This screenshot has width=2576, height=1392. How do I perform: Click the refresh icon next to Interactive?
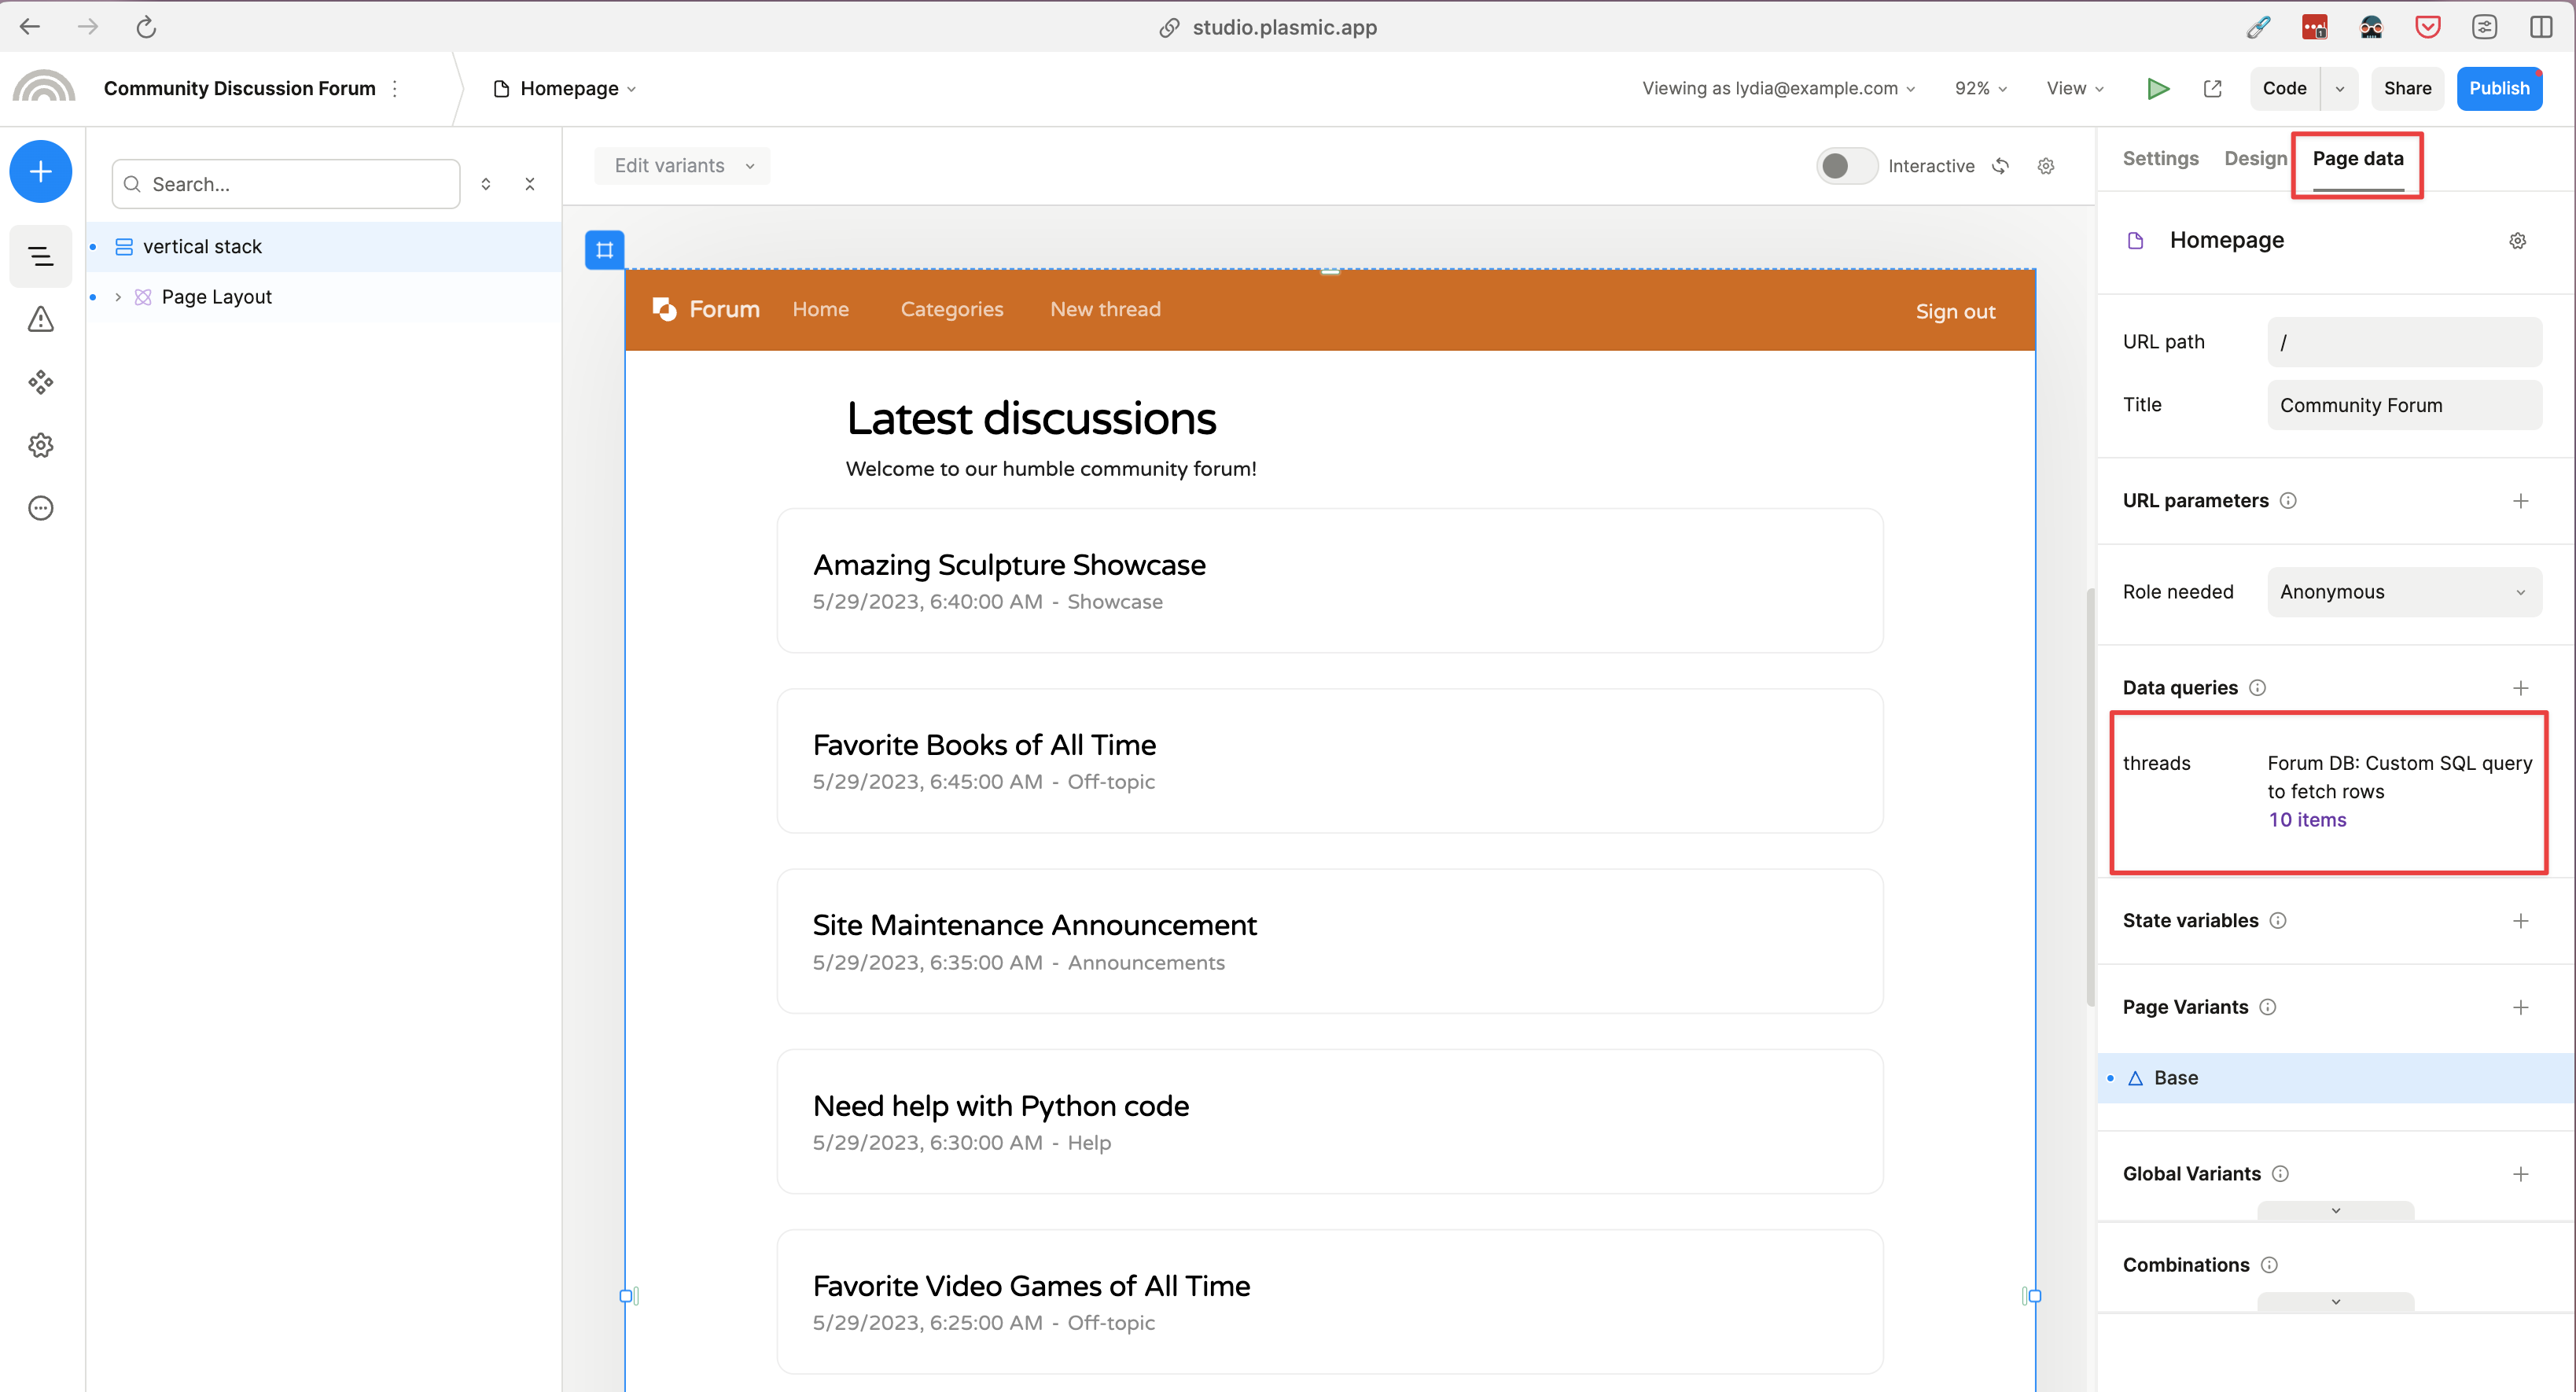(x=2000, y=166)
